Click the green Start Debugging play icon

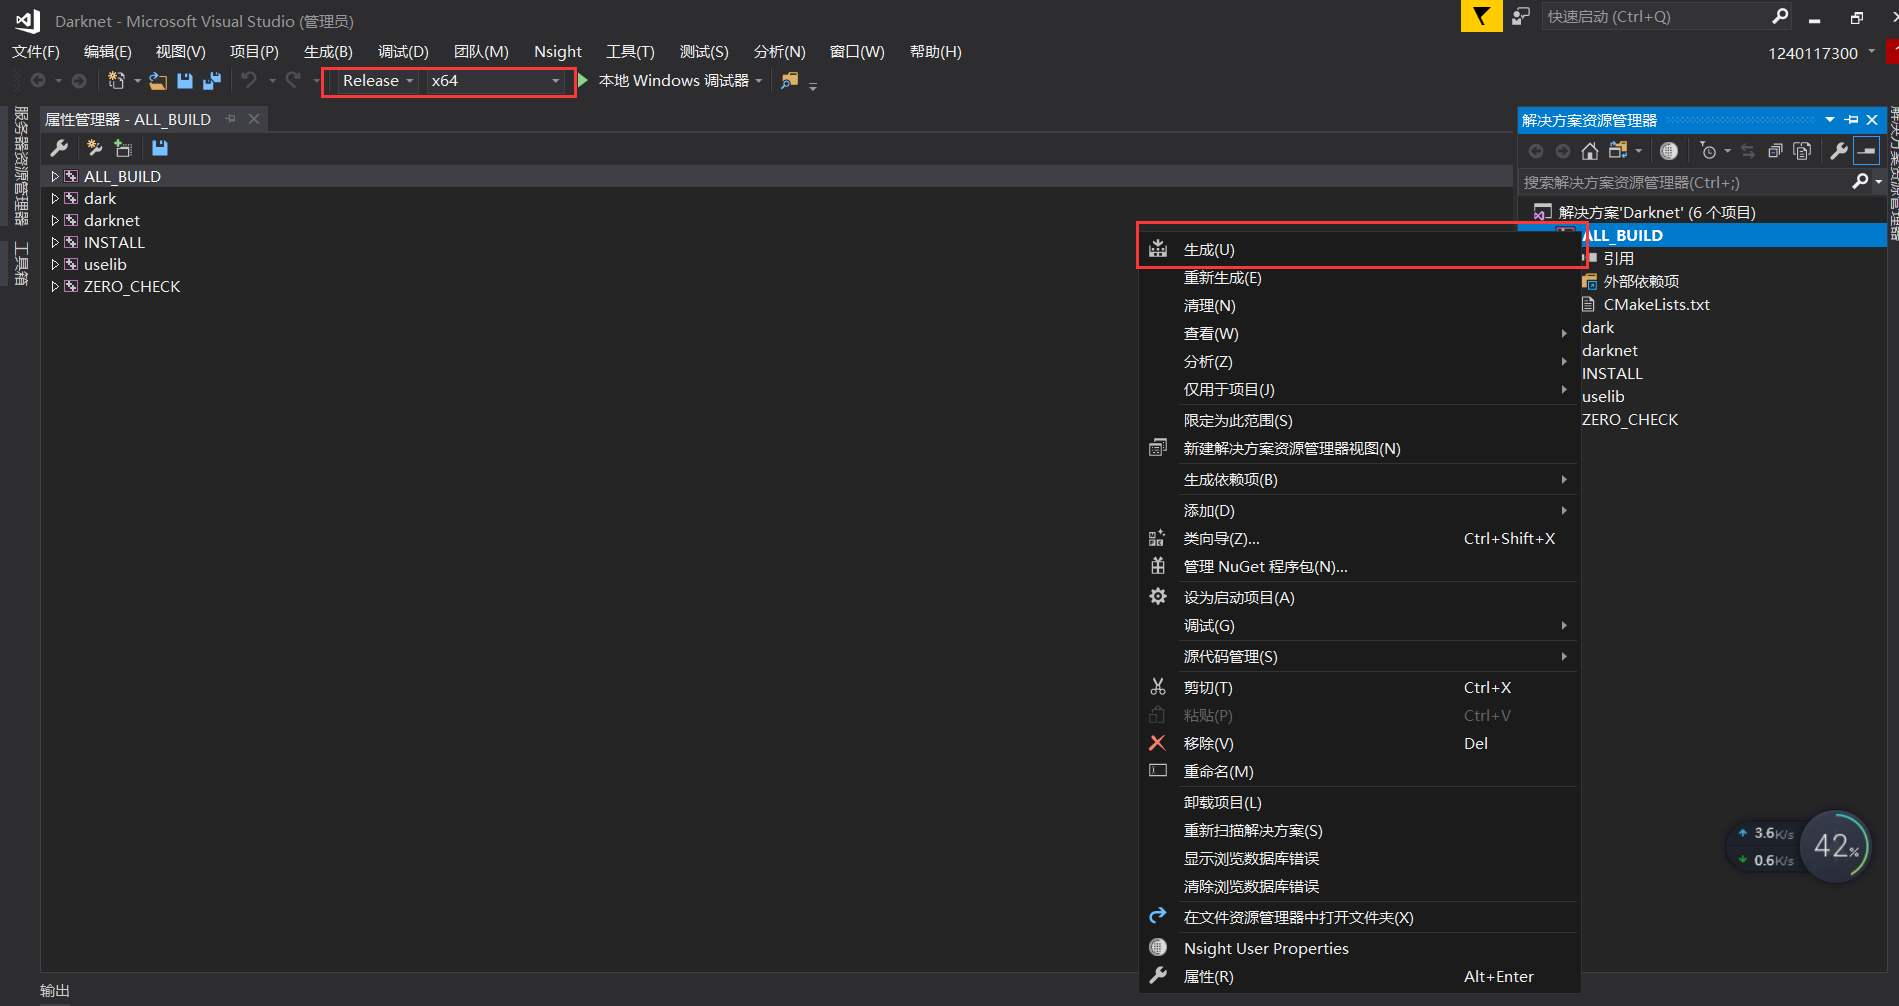pyautogui.click(x=583, y=80)
